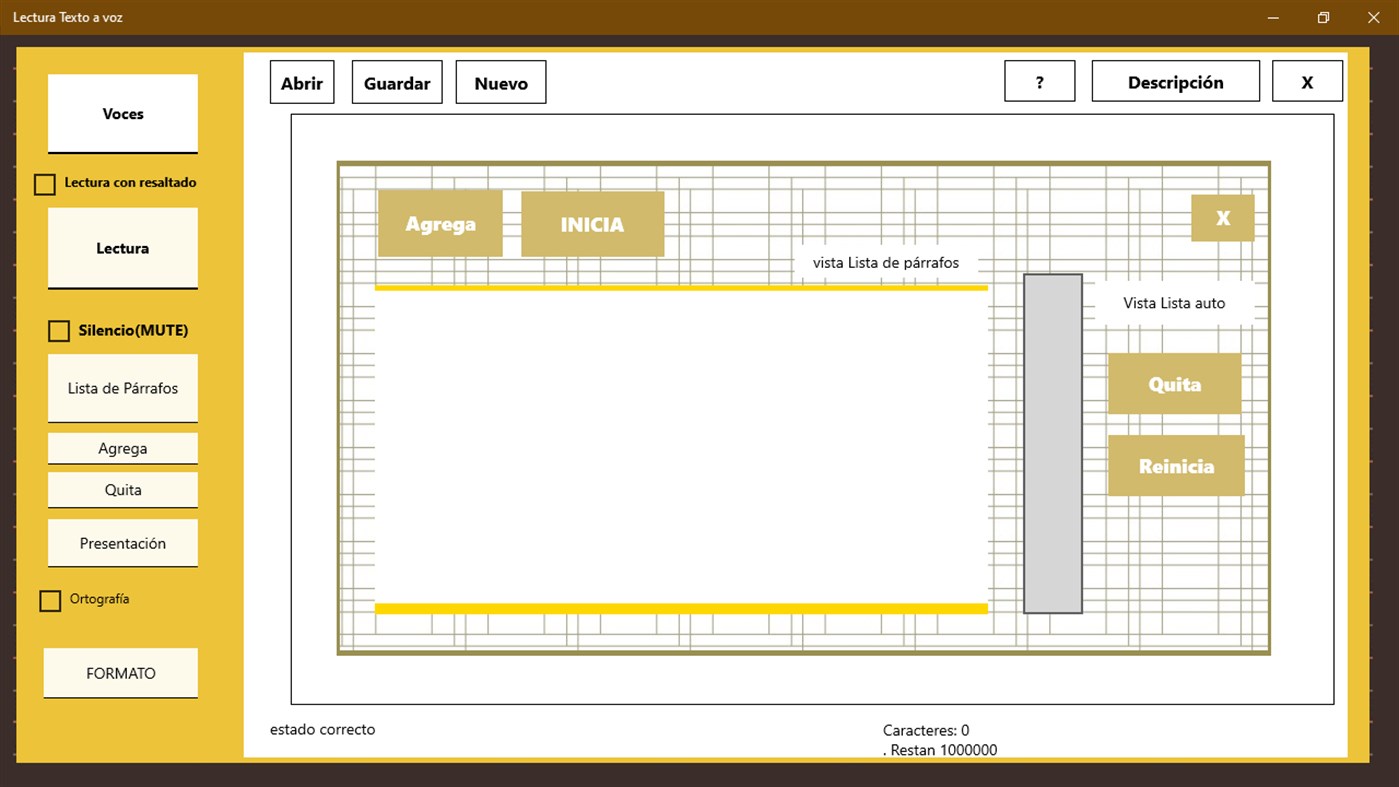Close the paragraph panel with tan X

coord(1222,218)
